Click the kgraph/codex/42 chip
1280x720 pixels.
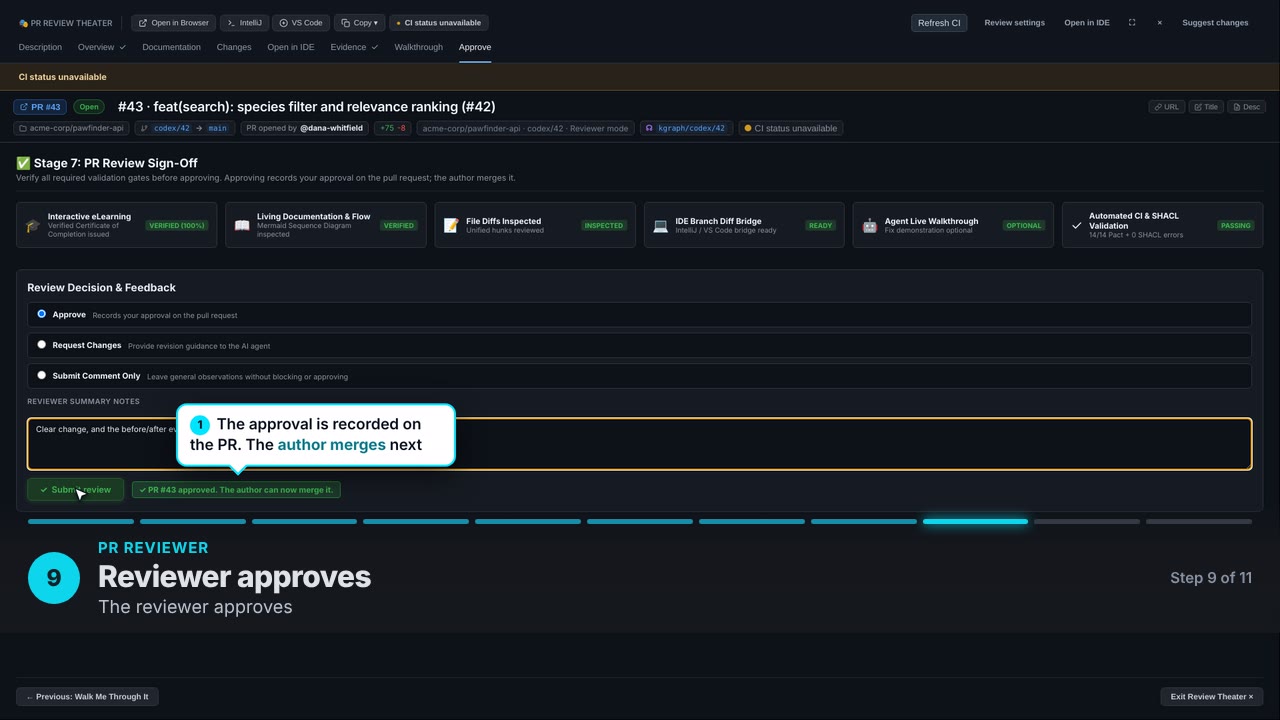[x=685, y=128]
